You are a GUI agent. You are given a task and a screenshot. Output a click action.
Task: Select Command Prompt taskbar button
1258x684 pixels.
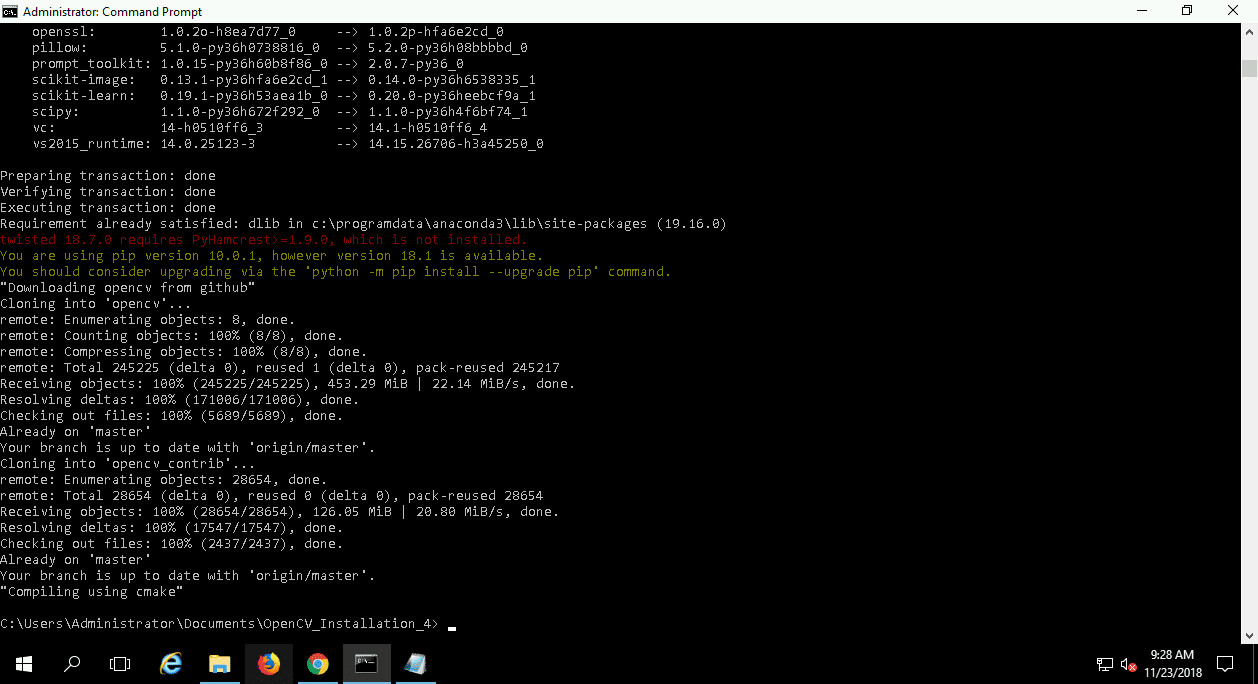367,664
